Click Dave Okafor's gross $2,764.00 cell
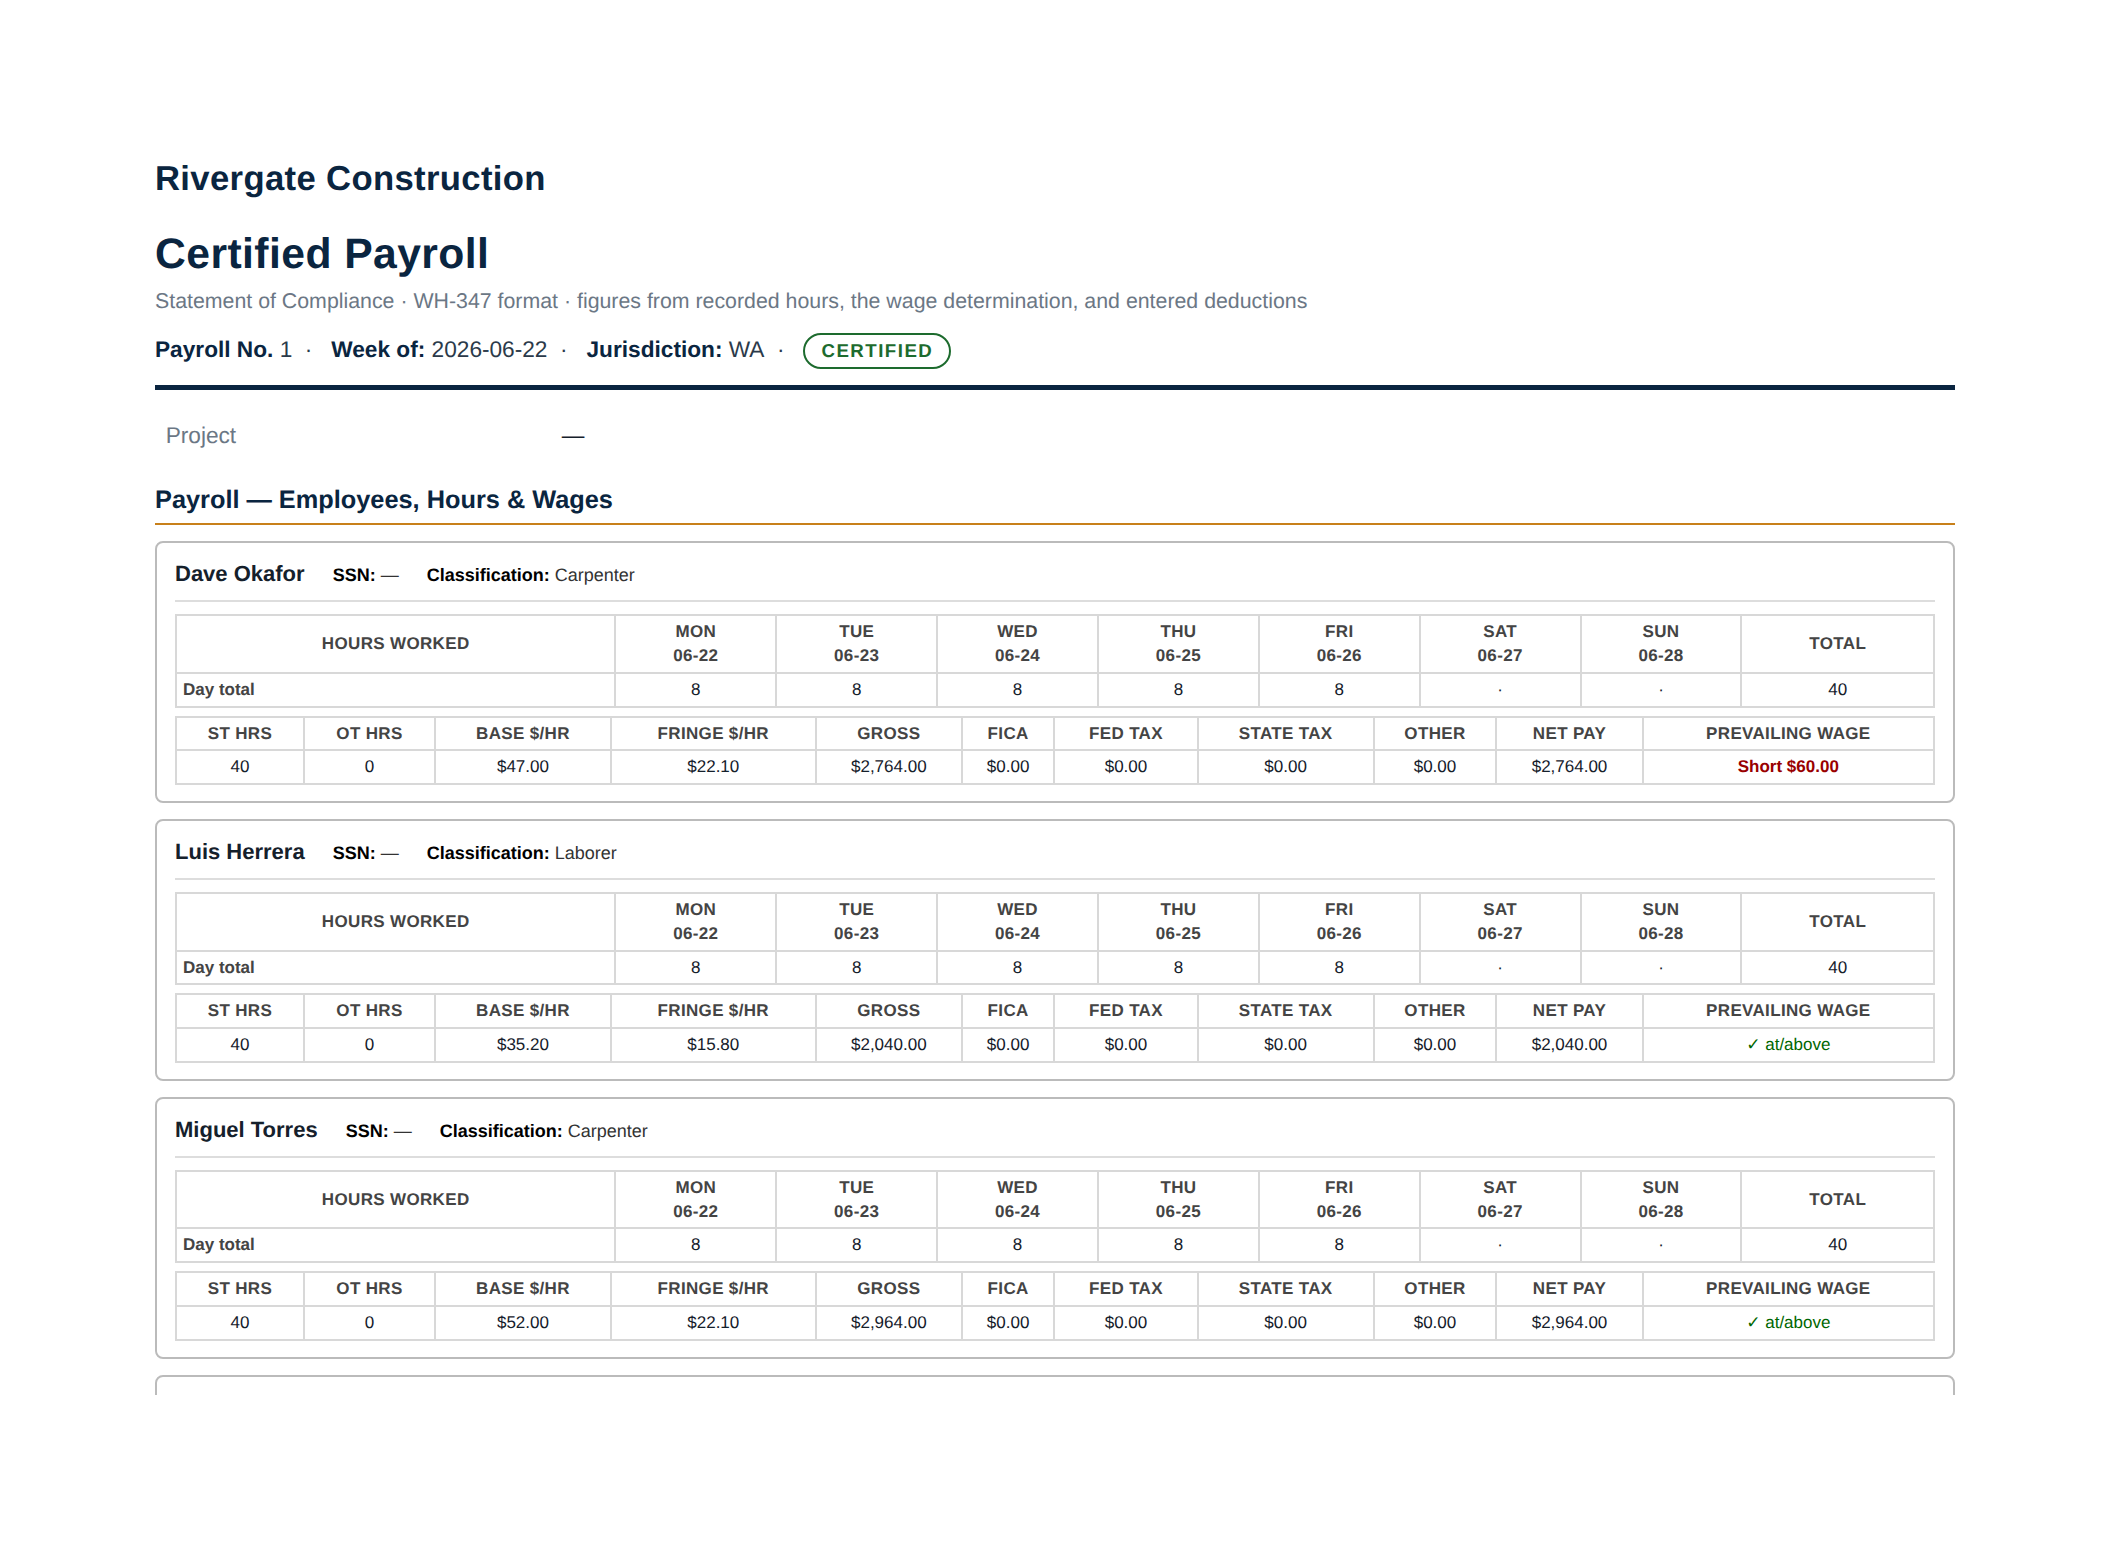This screenshot has height=1550, width=2110. click(888, 767)
